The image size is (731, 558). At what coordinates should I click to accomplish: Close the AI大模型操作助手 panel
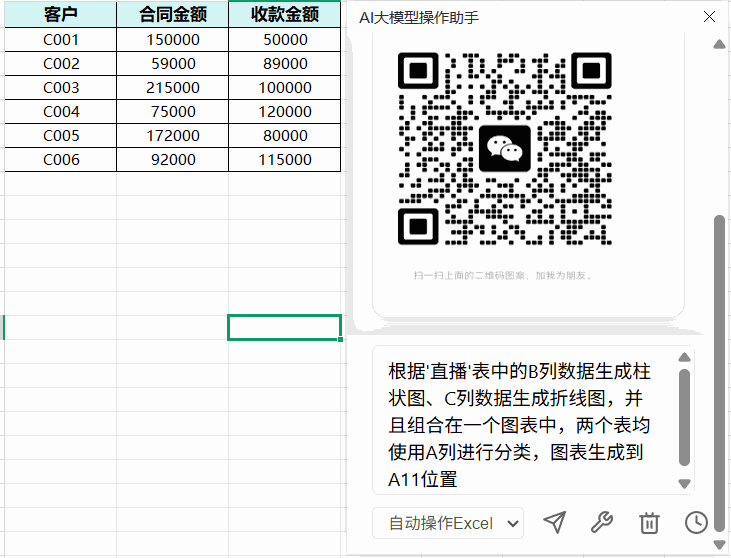click(x=709, y=17)
